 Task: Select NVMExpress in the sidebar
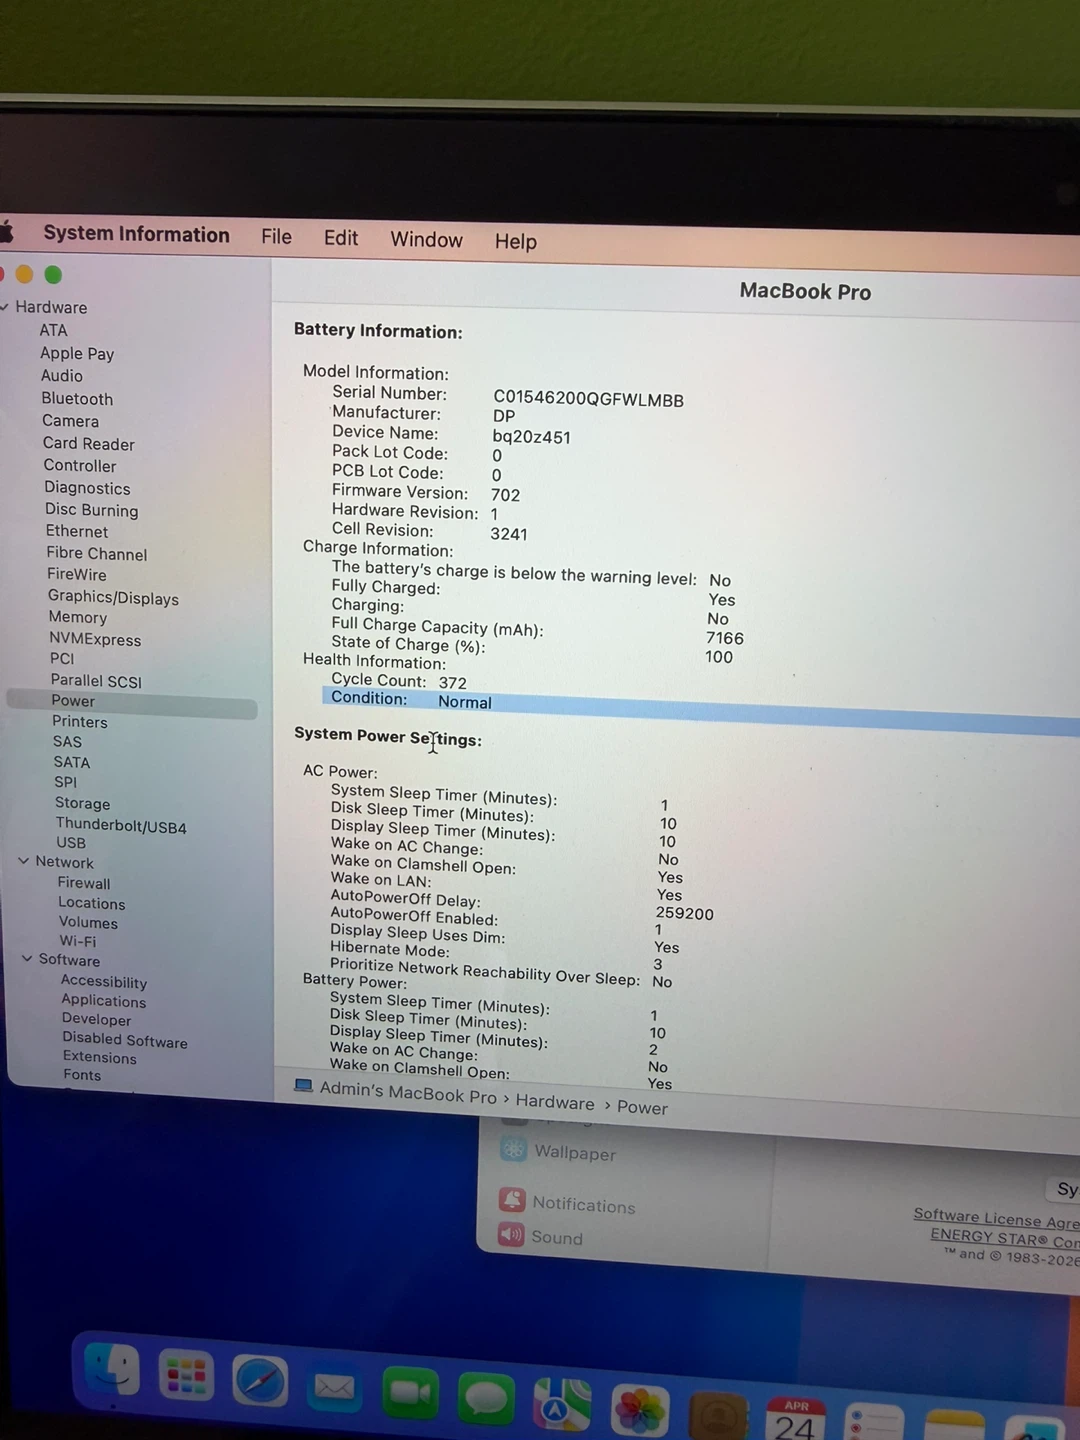(x=95, y=639)
